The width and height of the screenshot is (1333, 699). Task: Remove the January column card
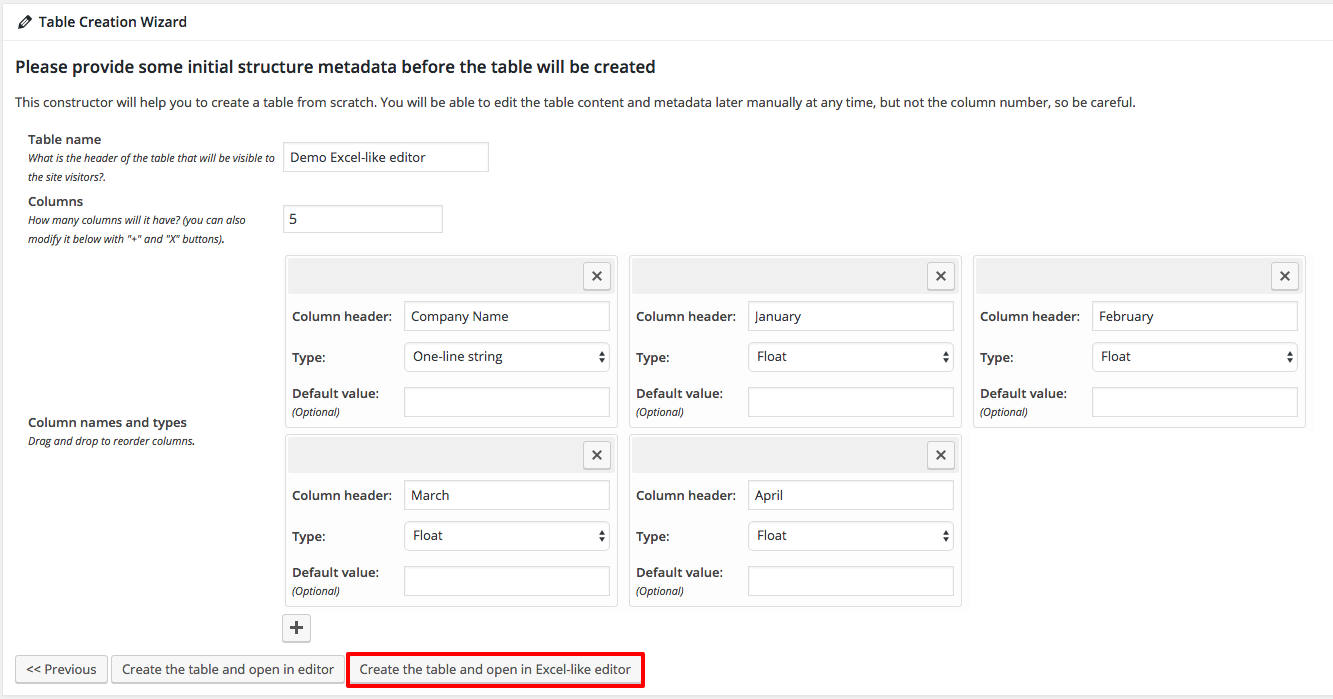click(x=941, y=276)
